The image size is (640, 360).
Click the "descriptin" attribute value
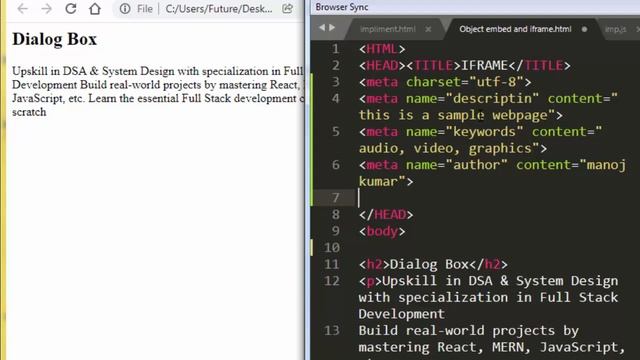[x=493, y=99]
